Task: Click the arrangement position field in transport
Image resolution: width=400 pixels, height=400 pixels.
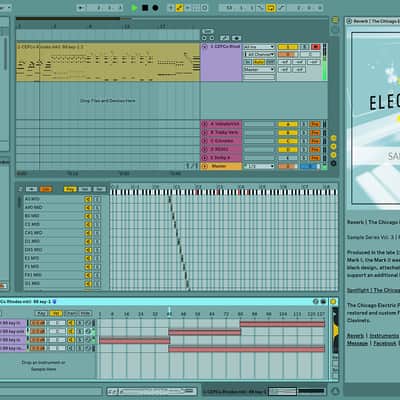Action: pyautogui.click(x=105, y=8)
